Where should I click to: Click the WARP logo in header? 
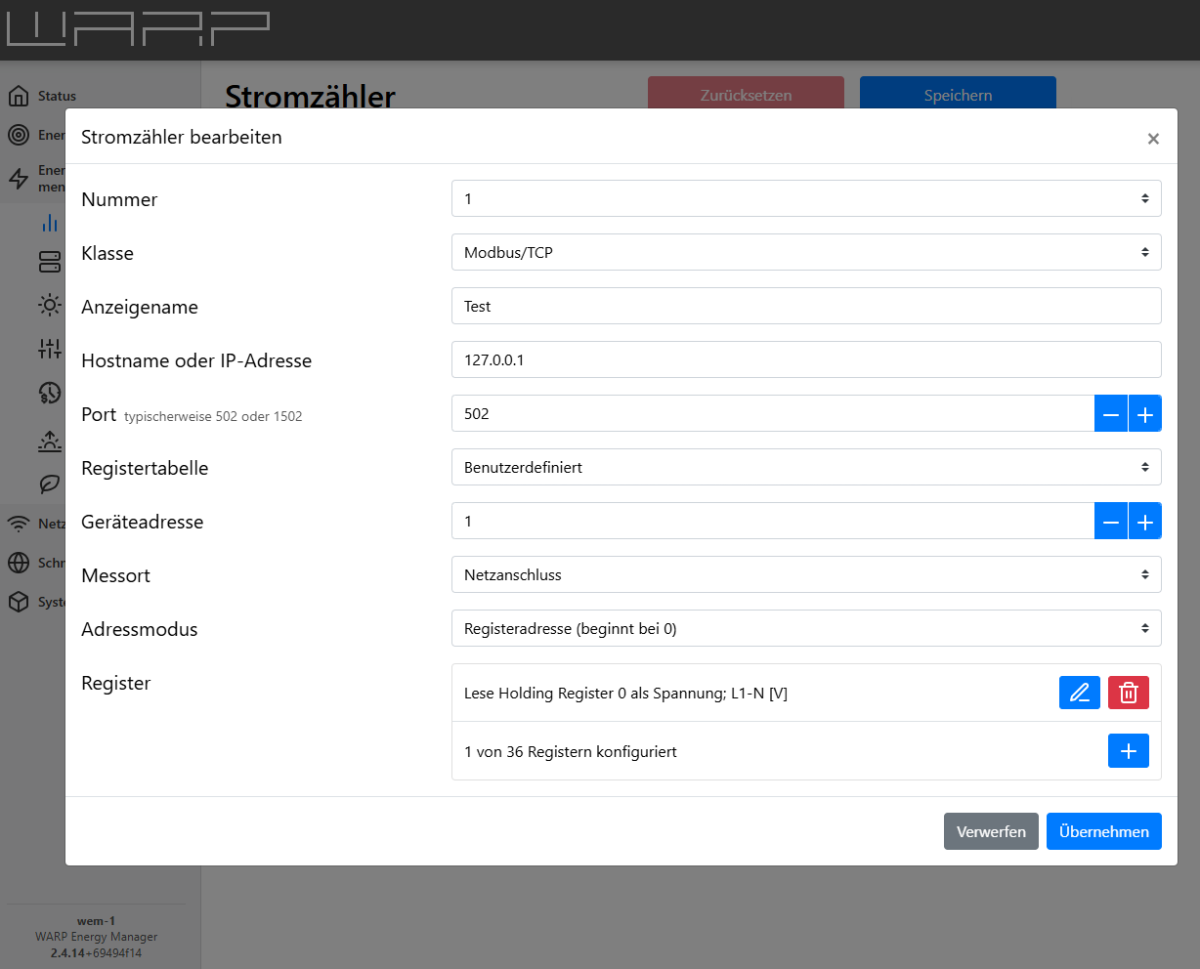click(138, 29)
